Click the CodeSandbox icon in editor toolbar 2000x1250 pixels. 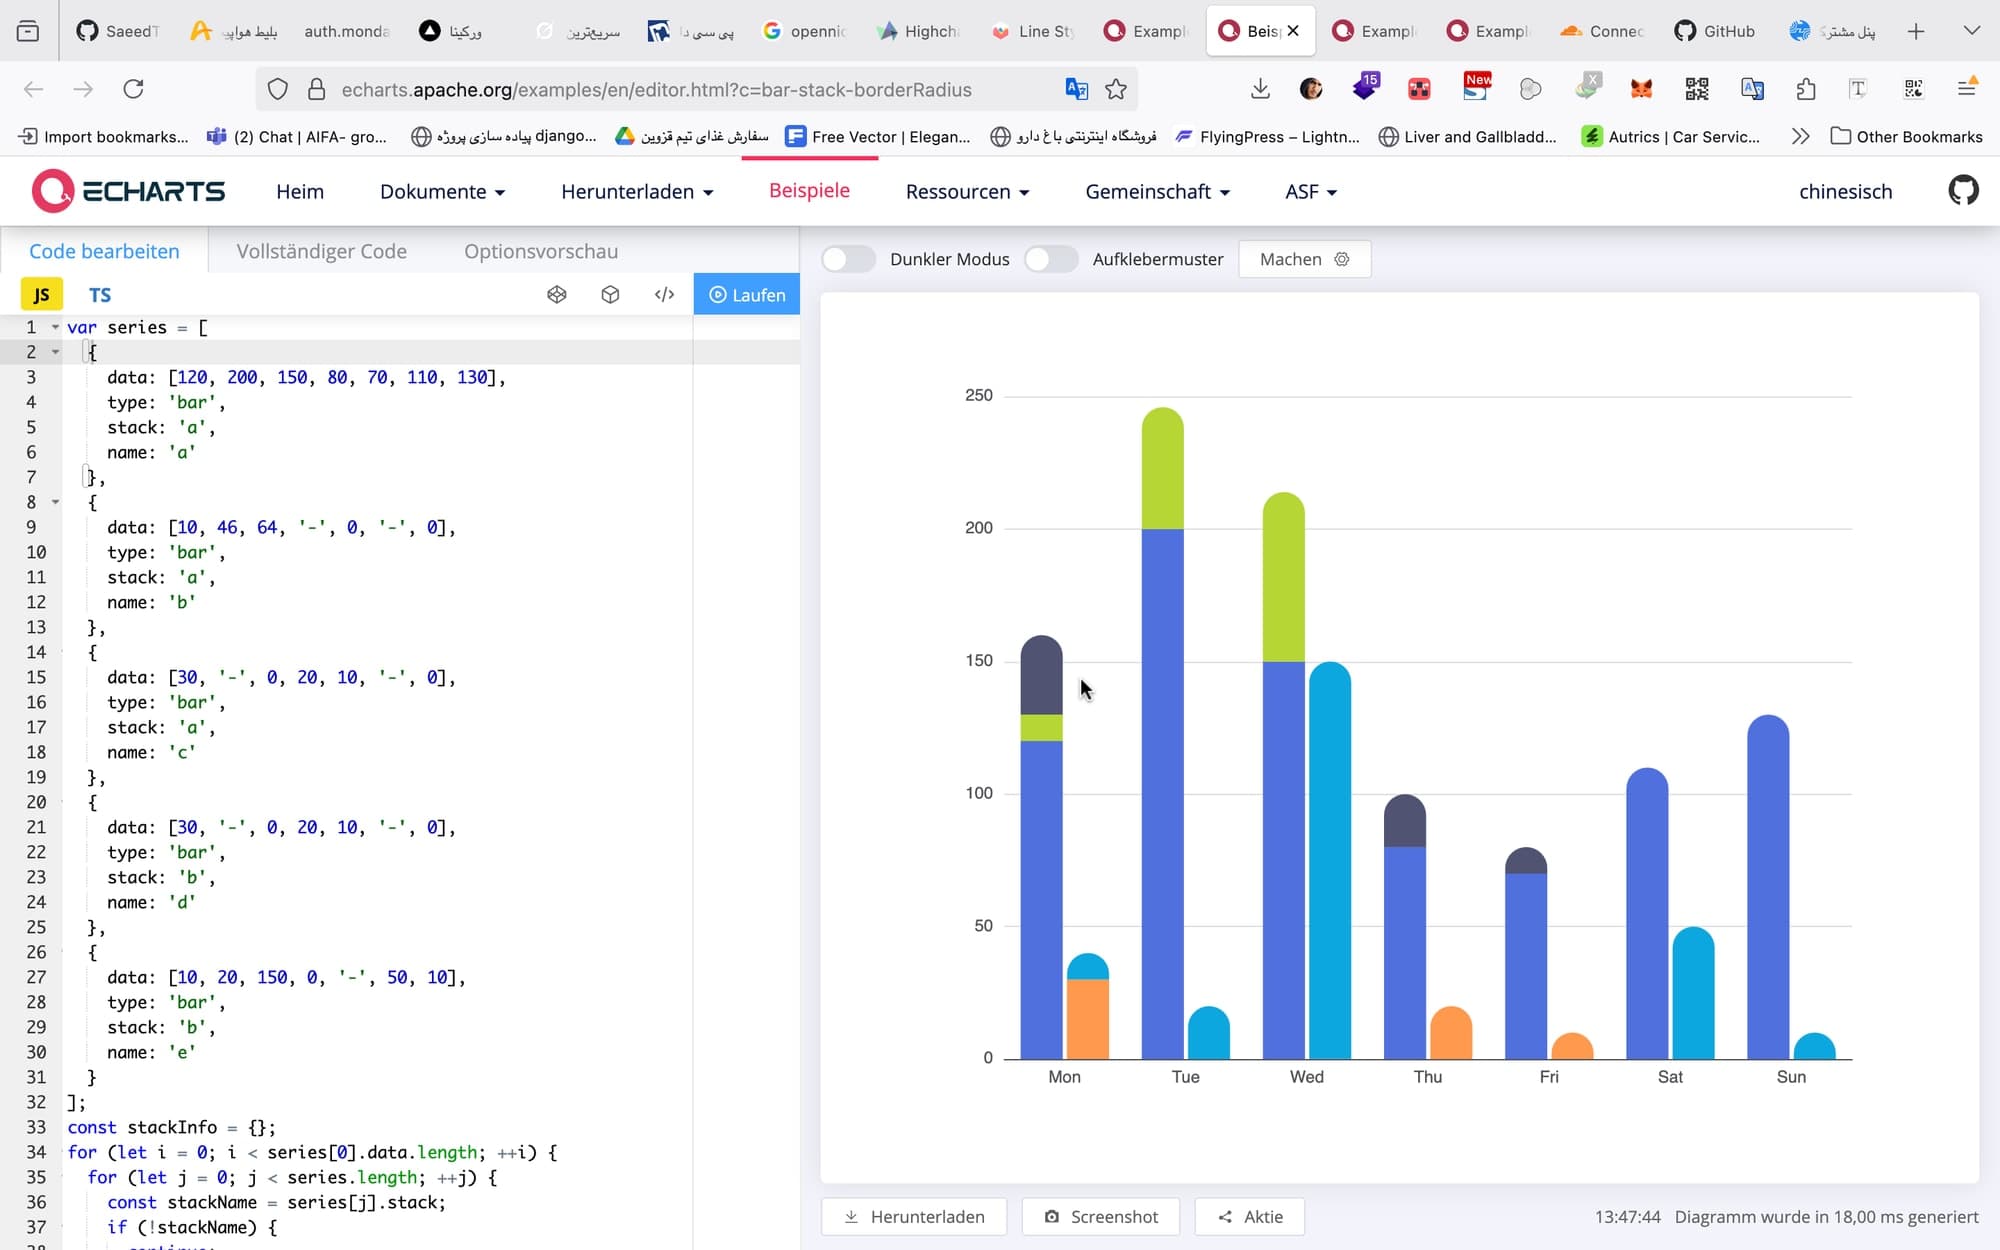point(557,294)
